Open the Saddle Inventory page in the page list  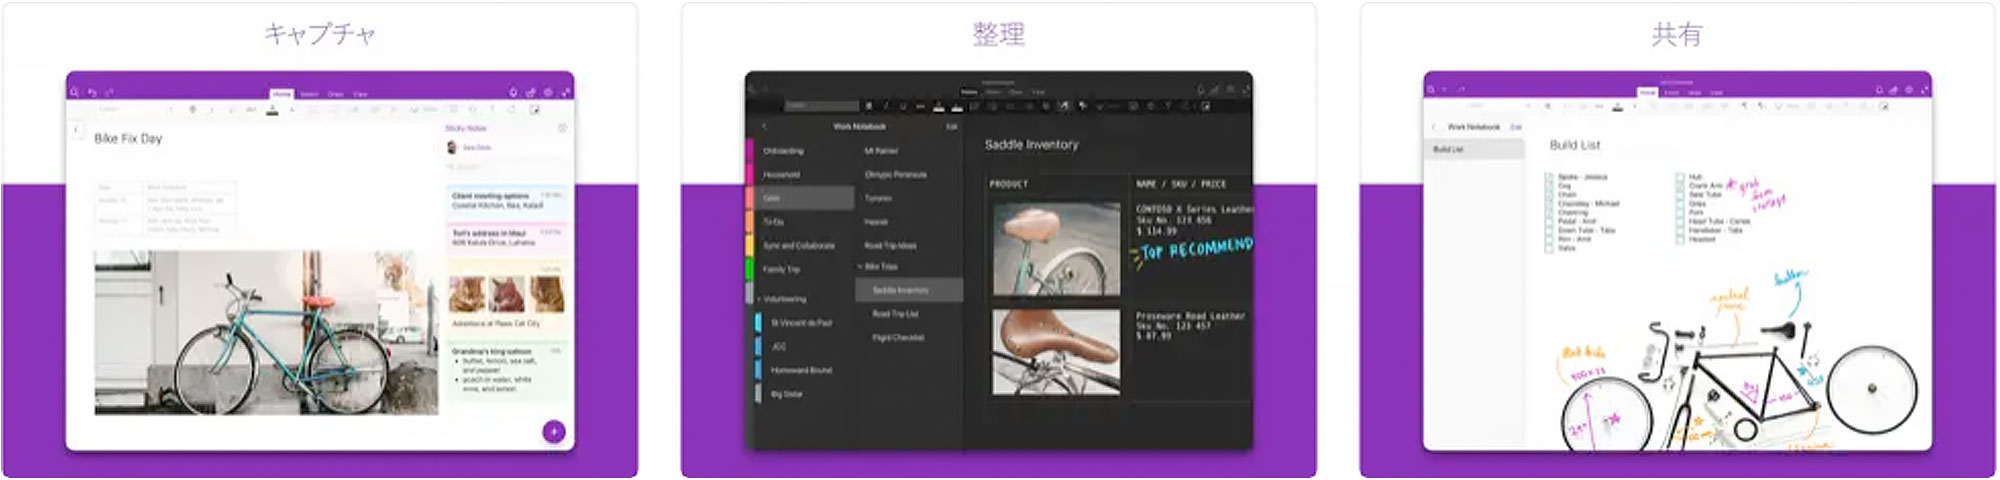click(x=900, y=290)
